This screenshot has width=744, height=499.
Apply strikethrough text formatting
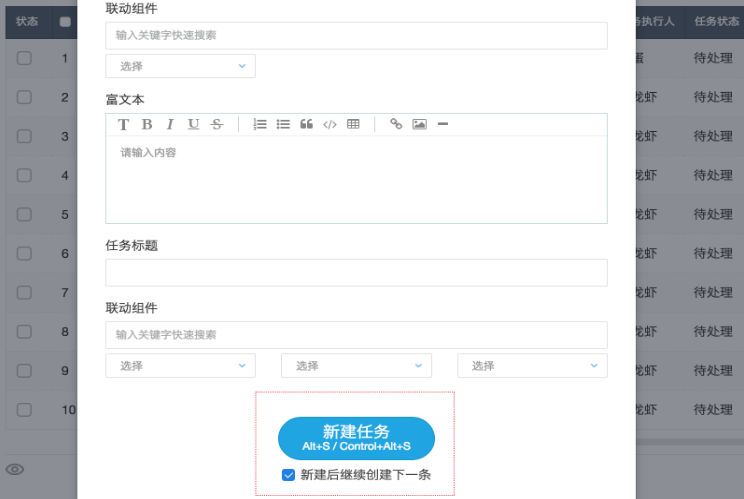pos(216,124)
